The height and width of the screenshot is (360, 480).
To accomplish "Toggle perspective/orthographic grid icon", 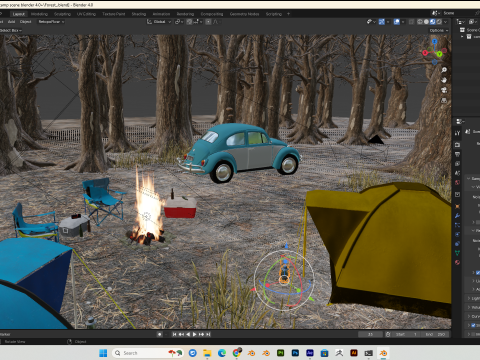I will coord(444,100).
